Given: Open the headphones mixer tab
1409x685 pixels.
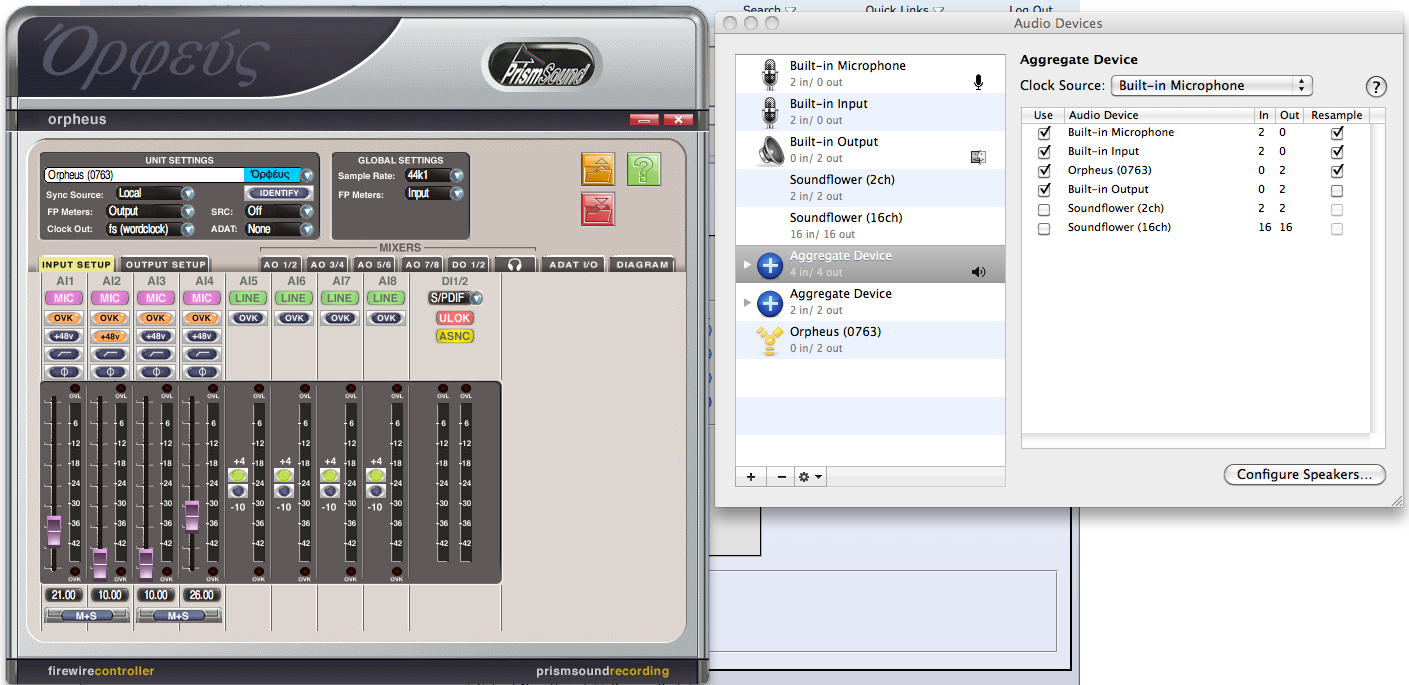Looking at the screenshot, I should (x=516, y=265).
